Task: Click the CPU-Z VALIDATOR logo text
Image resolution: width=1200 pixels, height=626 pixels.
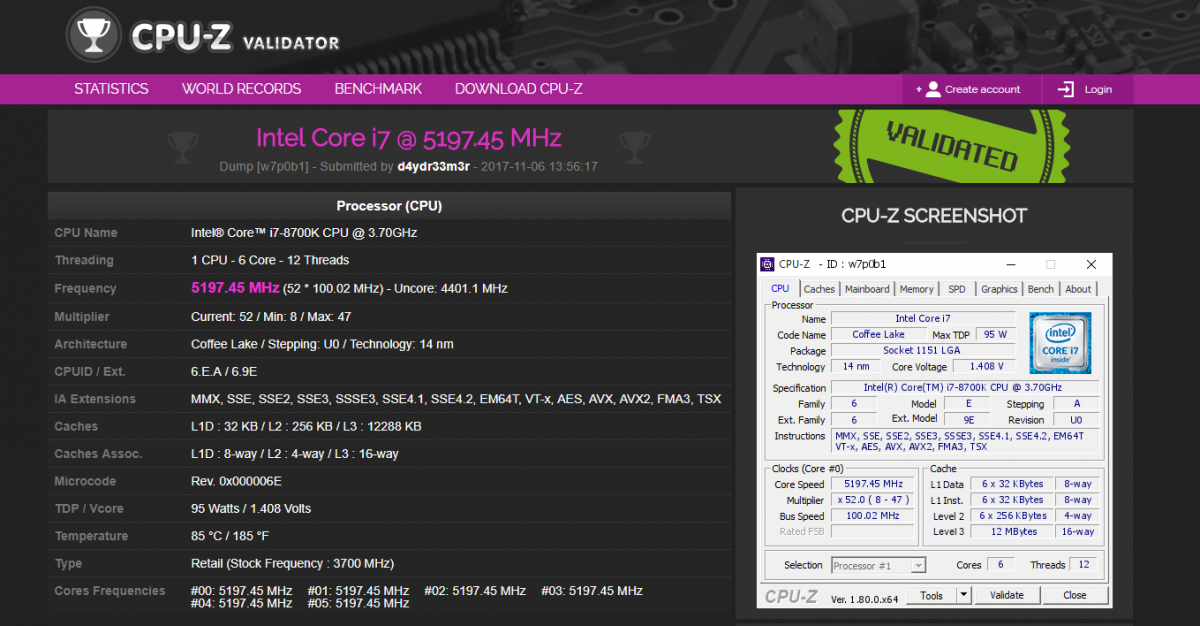Action: (x=236, y=37)
